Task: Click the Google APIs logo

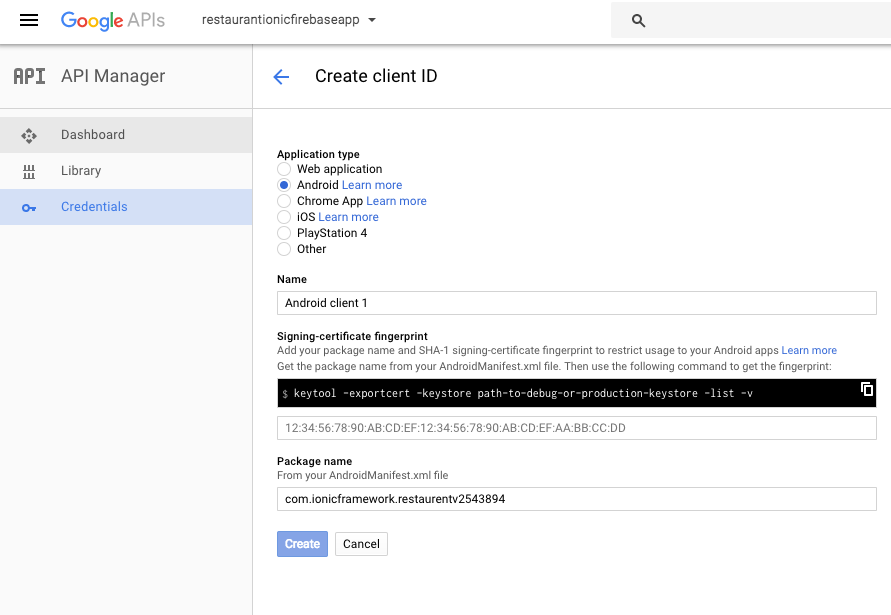Action: [113, 20]
